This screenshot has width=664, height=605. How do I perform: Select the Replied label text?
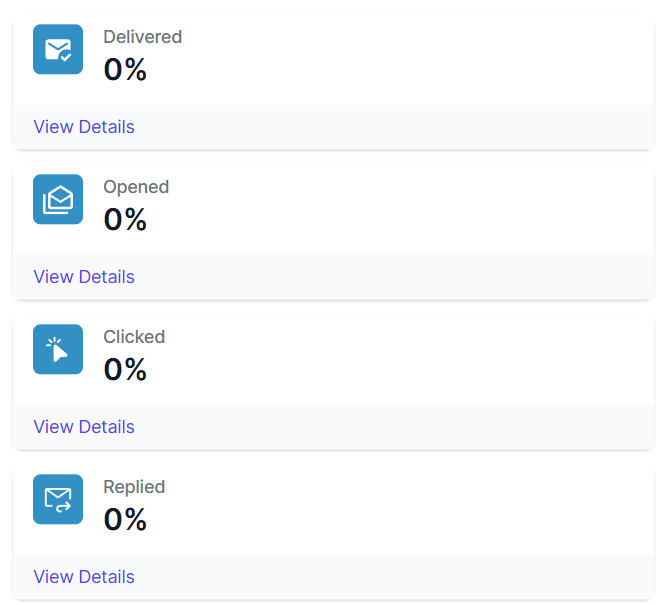pos(134,487)
